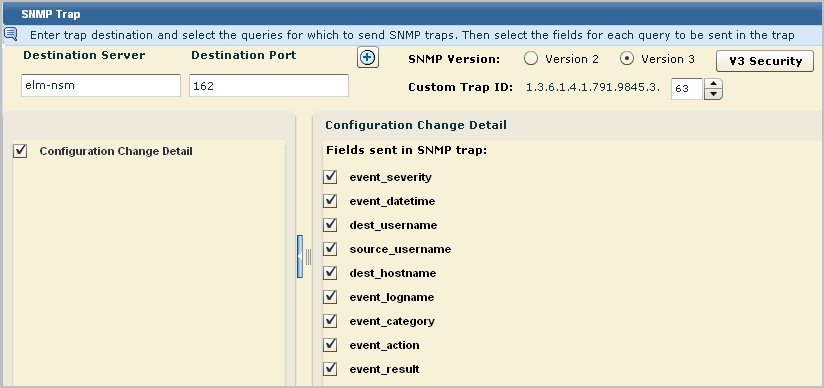Screen dimensions: 824x388
Task: Click the 'Fields sent in SNMP trap:' label
Action: coord(407,150)
